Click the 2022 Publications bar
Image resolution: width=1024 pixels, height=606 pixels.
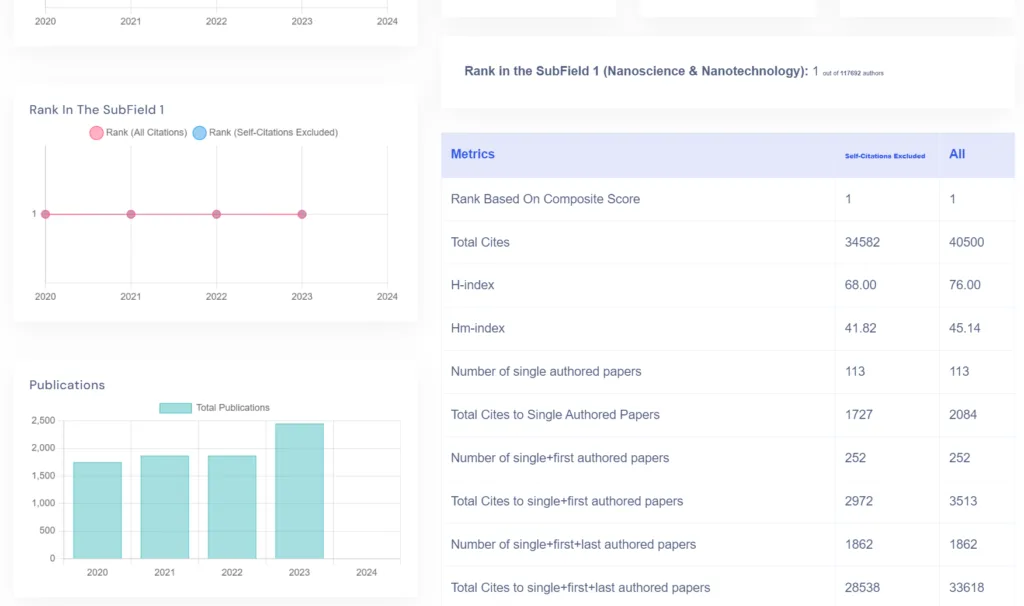(x=232, y=507)
